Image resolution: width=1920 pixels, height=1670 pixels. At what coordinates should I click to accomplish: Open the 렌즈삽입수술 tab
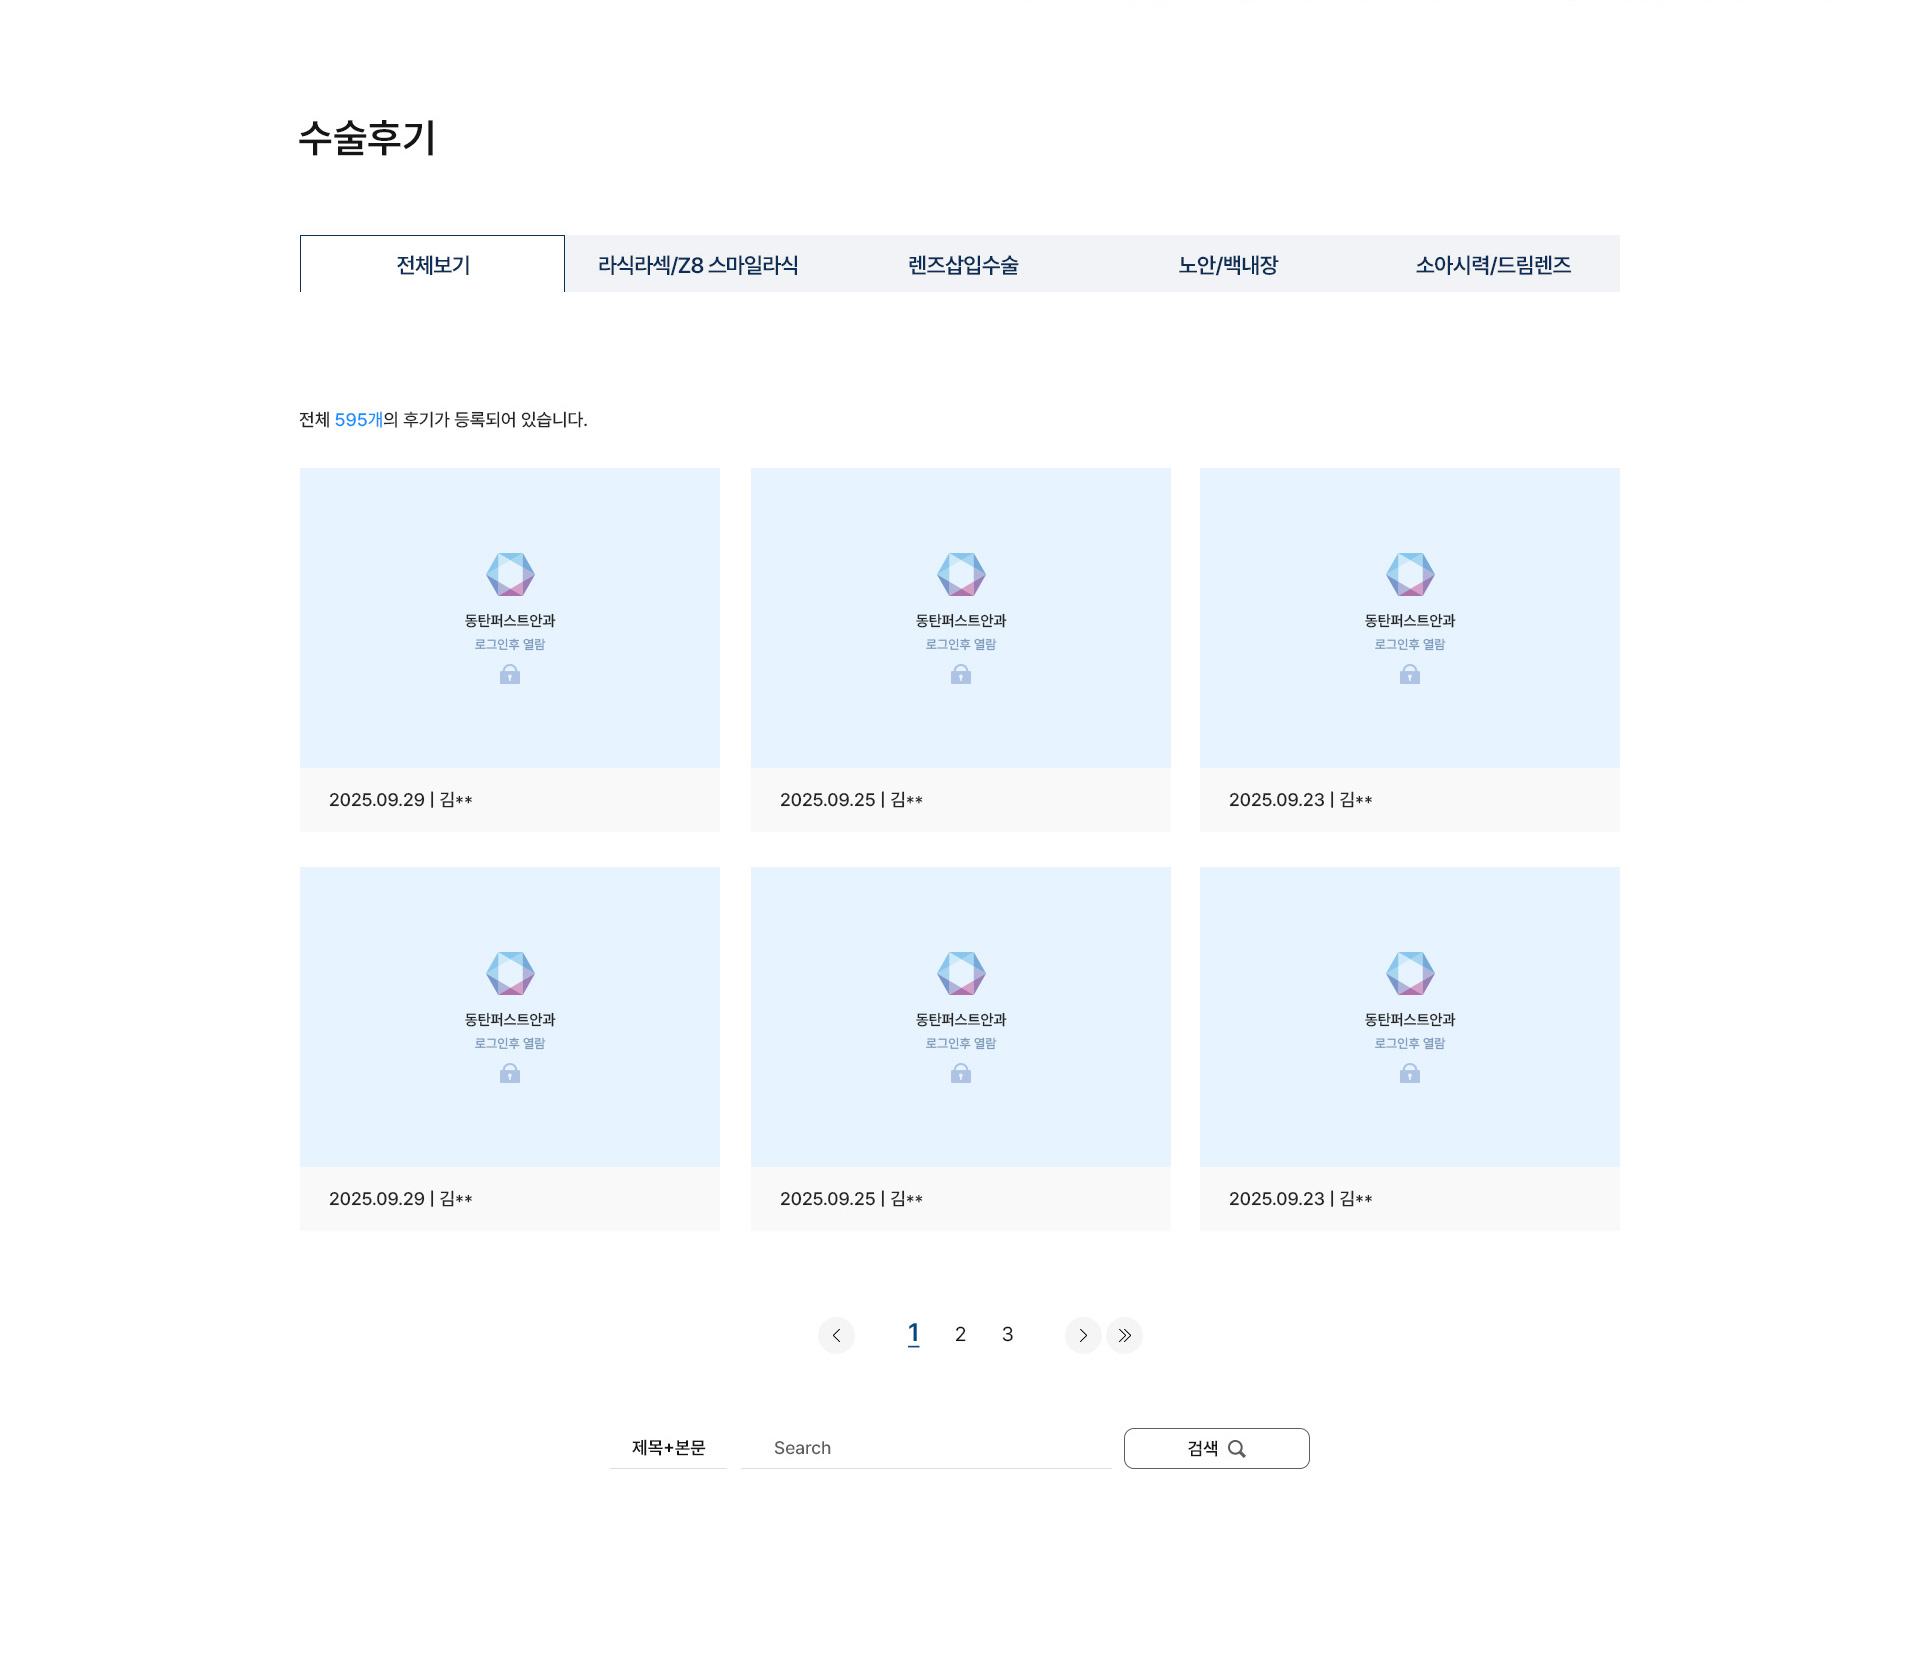(x=962, y=265)
